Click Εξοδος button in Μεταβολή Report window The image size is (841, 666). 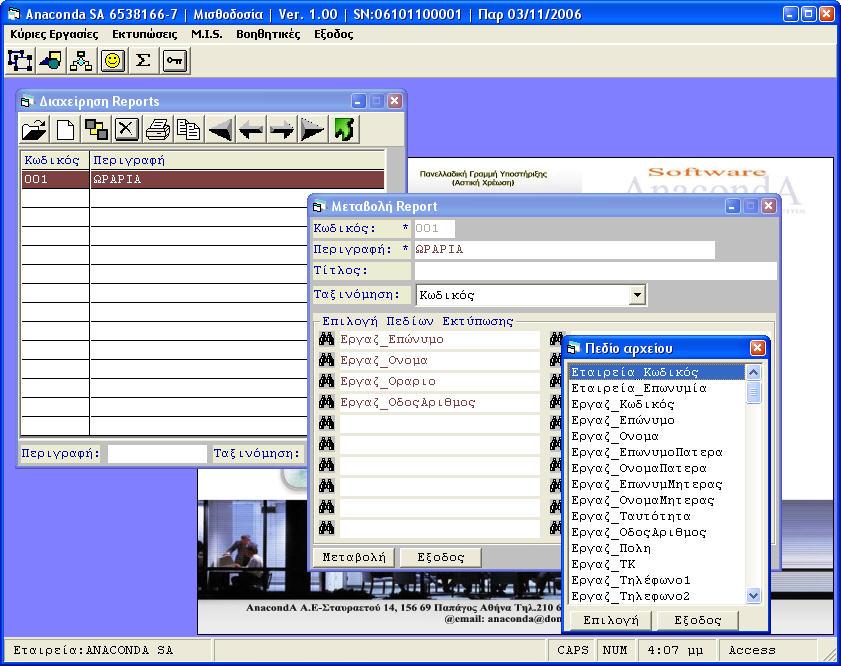[440, 558]
